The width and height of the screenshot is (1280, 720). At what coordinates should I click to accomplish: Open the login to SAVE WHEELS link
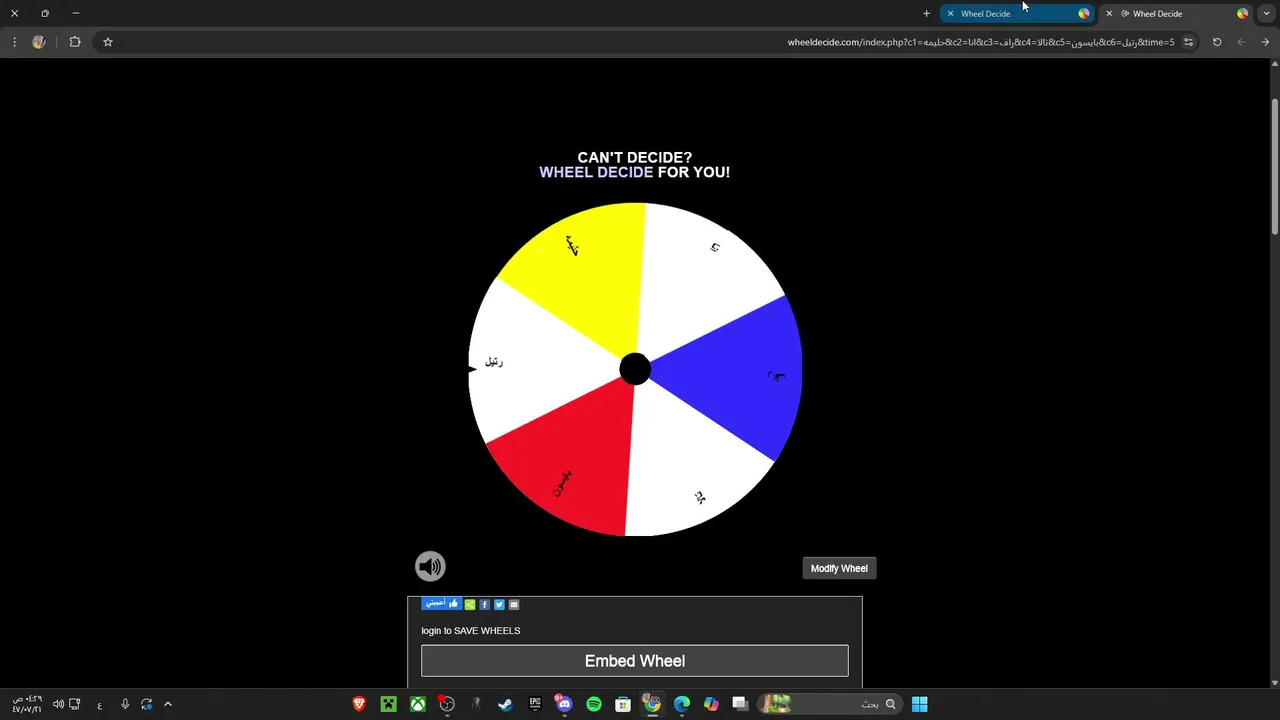(x=470, y=631)
